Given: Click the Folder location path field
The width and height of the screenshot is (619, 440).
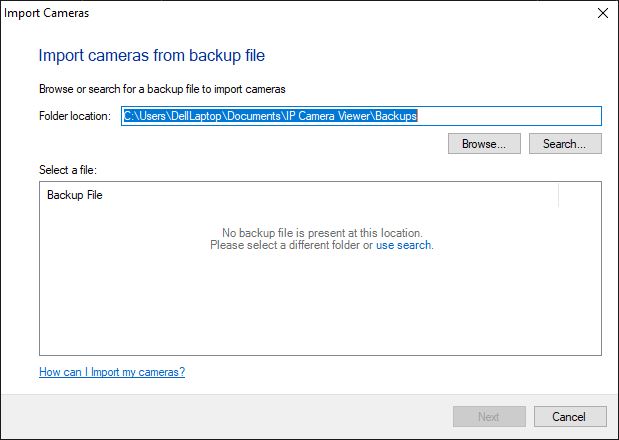Looking at the screenshot, I should point(361,116).
